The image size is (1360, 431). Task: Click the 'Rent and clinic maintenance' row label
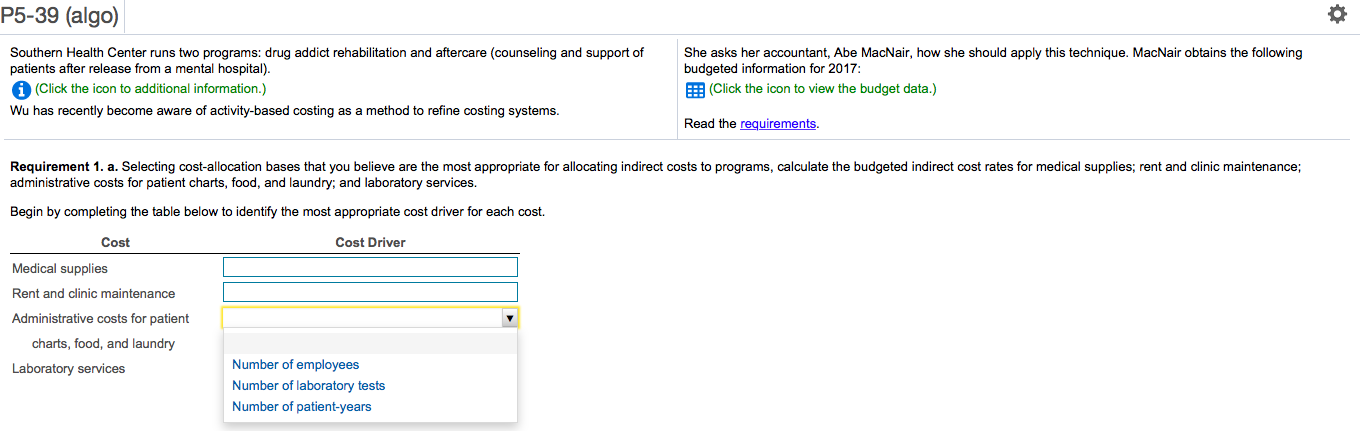point(94,294)
